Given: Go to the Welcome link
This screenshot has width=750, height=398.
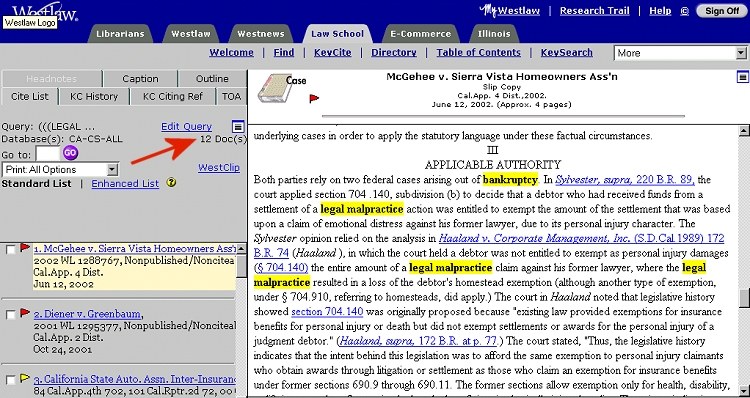Looking at the screenshot, I should tap(232, 53).
